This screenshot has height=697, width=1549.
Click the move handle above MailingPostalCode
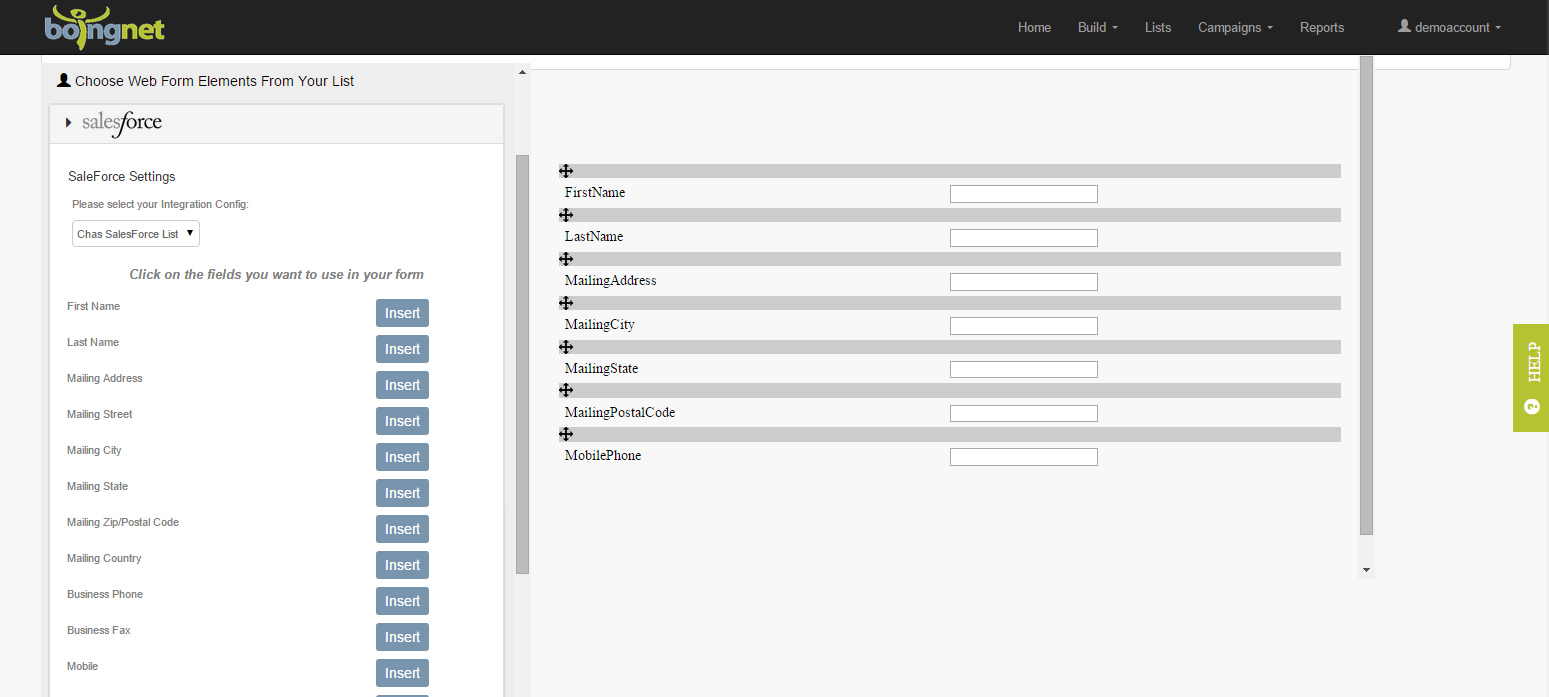coord(566,391)
